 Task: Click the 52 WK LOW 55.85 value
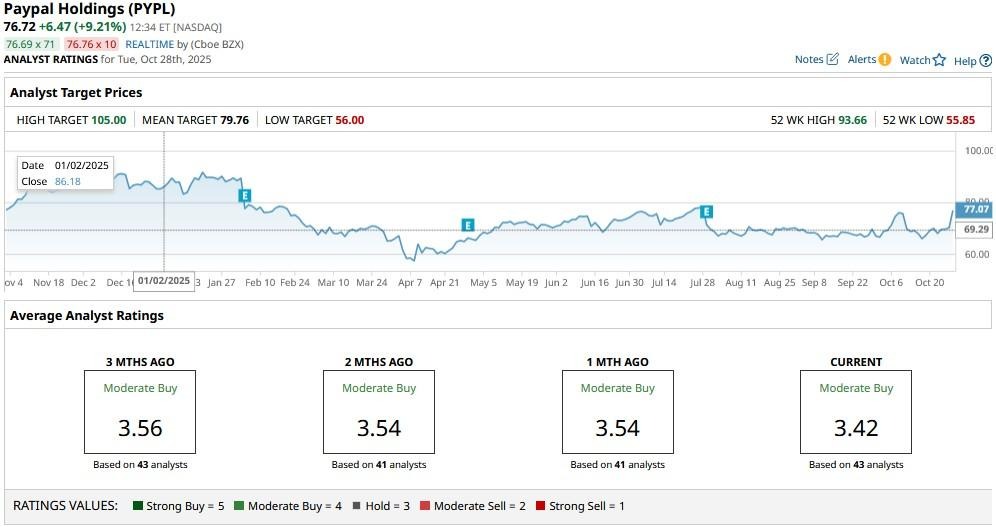pos(960,120)
